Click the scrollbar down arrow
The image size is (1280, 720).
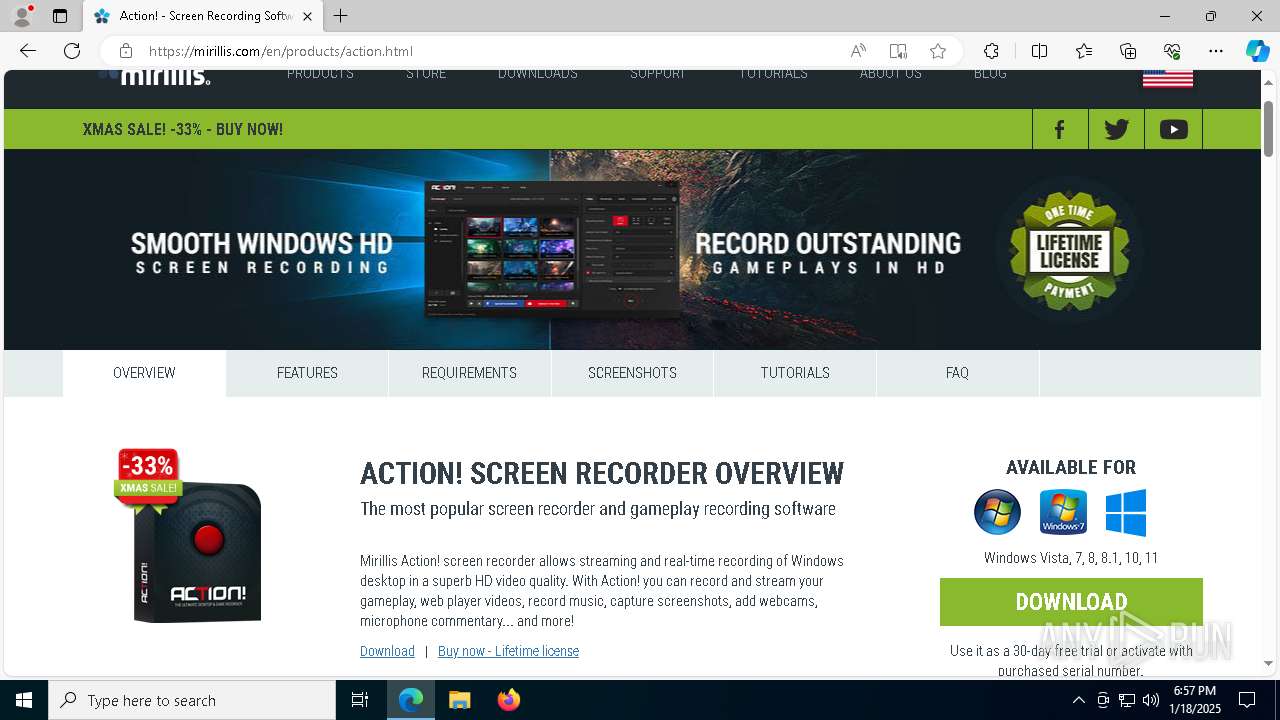tap(1269, 663)
